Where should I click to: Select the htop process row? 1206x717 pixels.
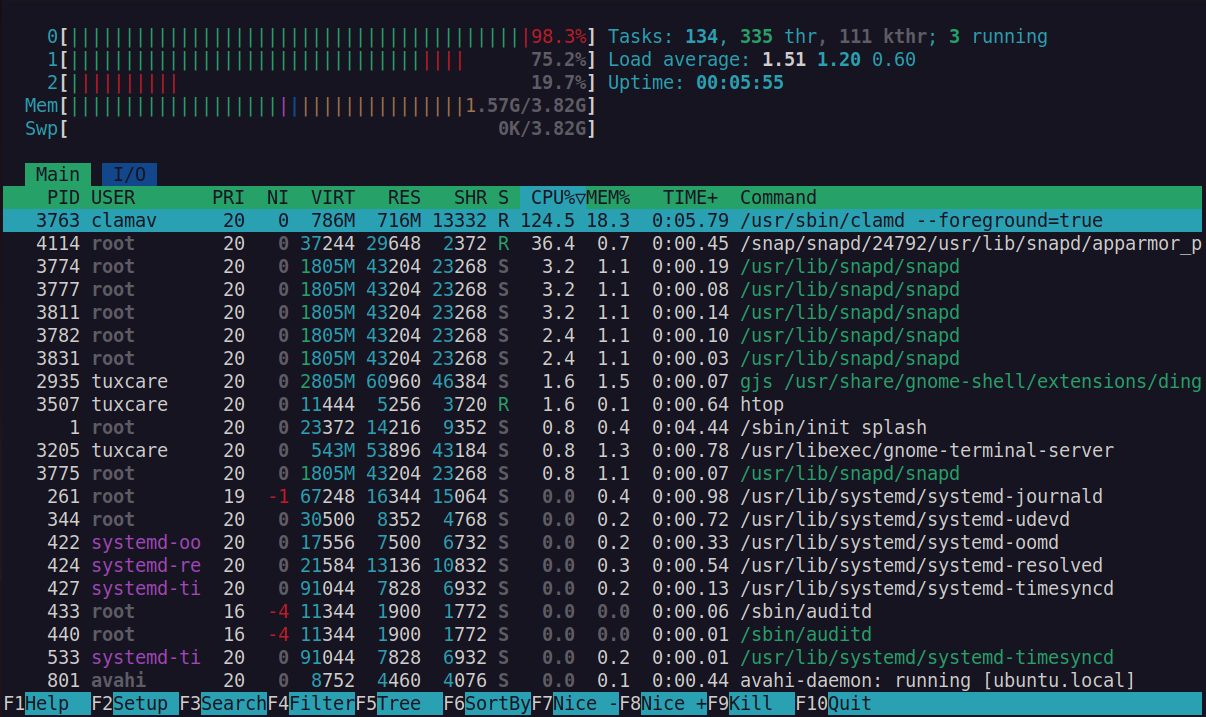click(400, 404)
